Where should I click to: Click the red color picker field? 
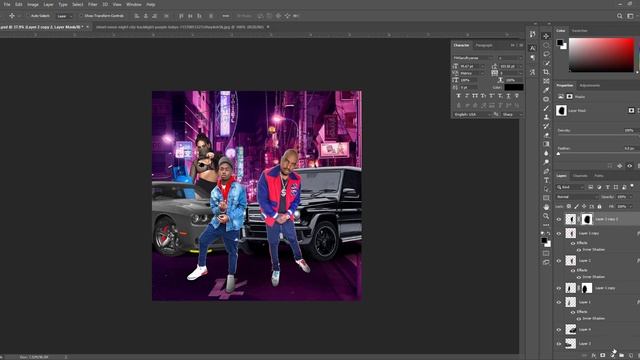pyautogui.click(x=601, y=55)
